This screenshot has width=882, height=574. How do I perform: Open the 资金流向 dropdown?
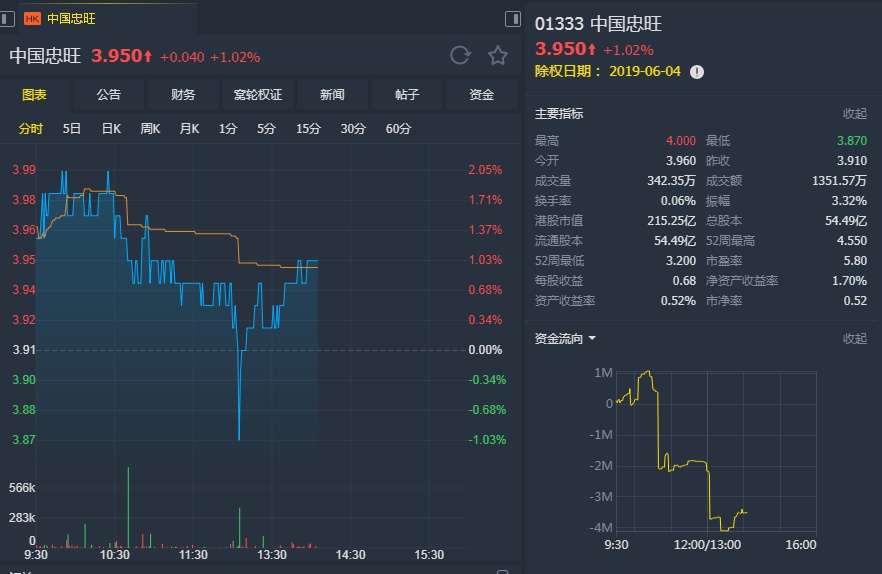pyautogui.click(x=592, y=338)
